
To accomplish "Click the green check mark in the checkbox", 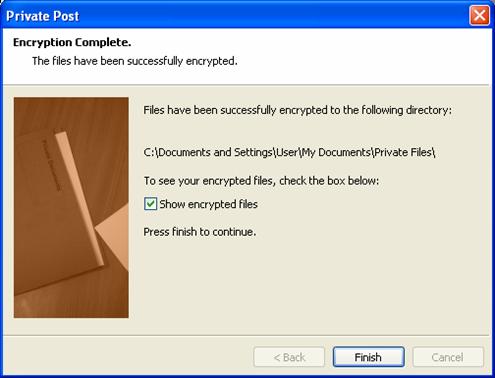I will click(150, 203).
